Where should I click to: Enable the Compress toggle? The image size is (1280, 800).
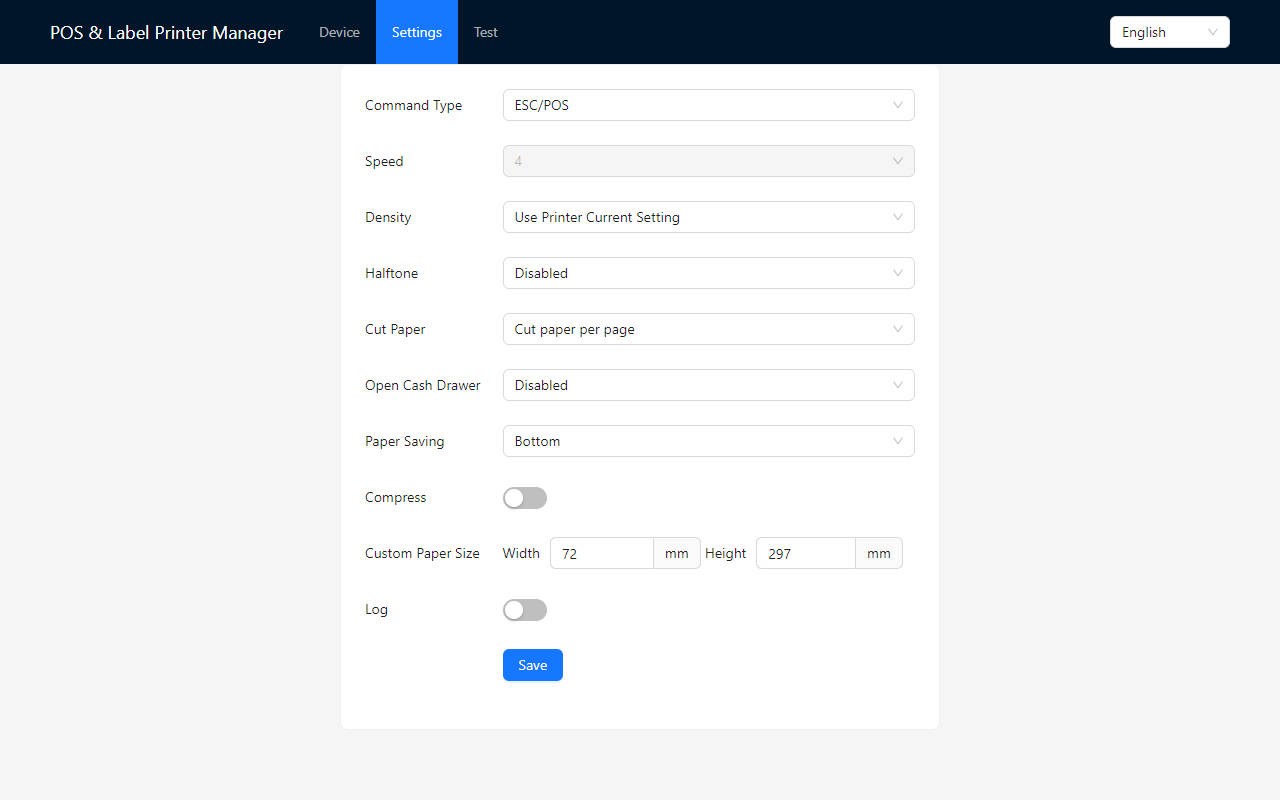point(524,497)
